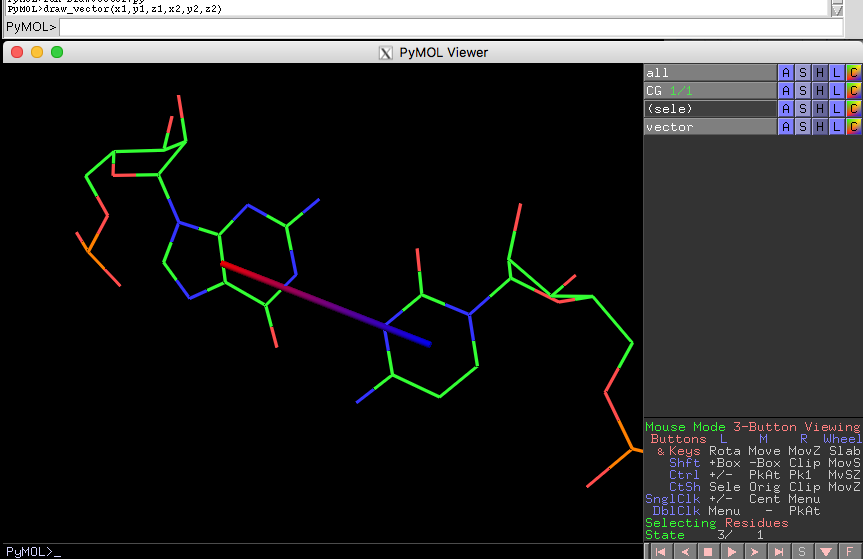Open the Label menu for CG
Viewport: 863px width, 559px height.
(836, 91)
